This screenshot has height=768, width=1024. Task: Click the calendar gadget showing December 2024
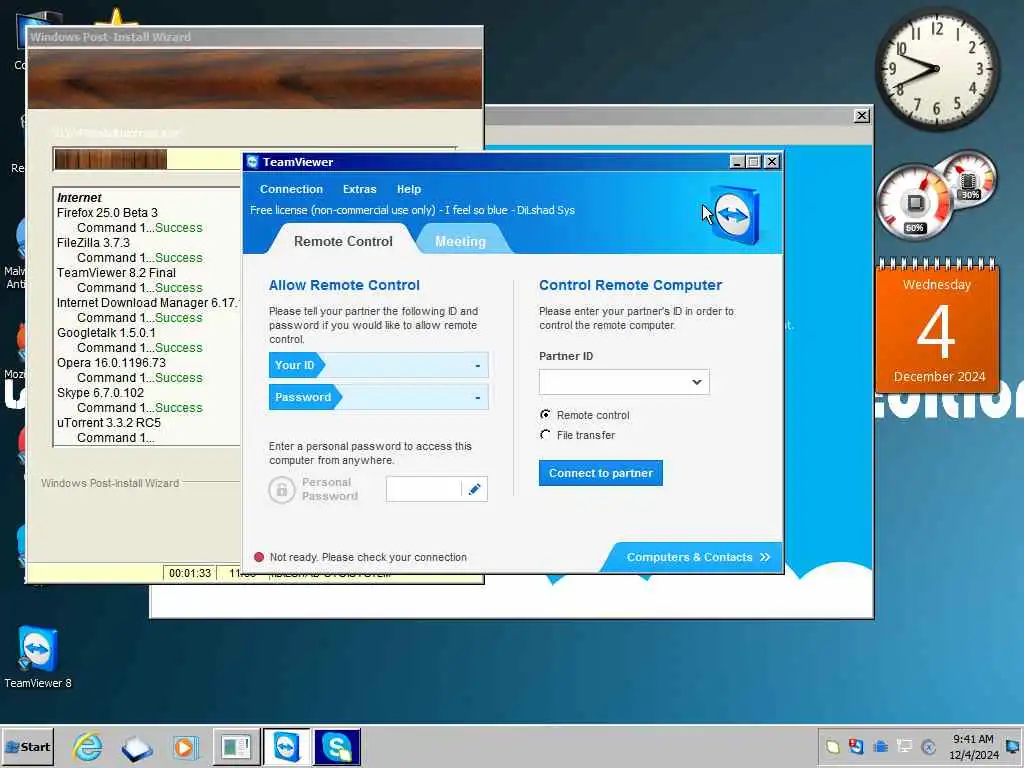(x=937, y=327)
